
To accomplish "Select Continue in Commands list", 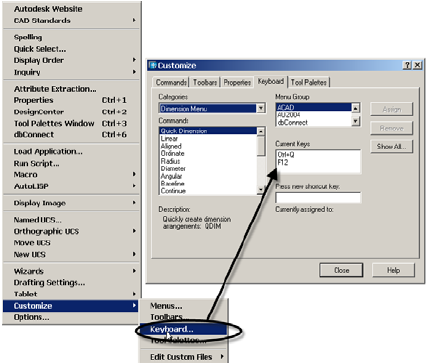I will click(208, 191).
